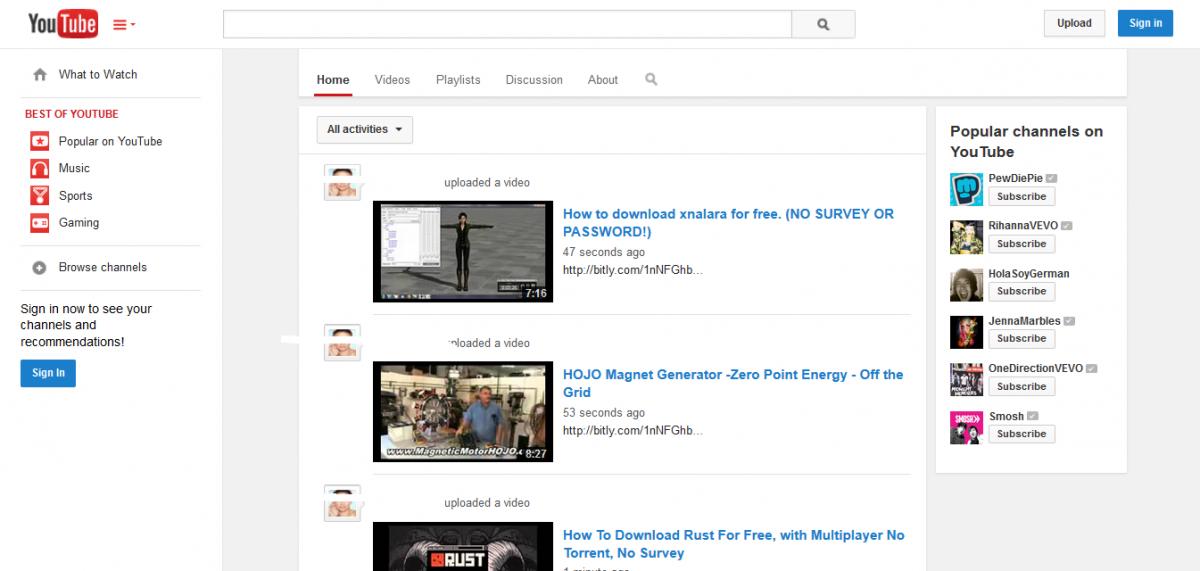The height and width of the screenshot is (571, 1200).
Task: Click the sidebar Sign In button
Action: (x=48, y=373)
